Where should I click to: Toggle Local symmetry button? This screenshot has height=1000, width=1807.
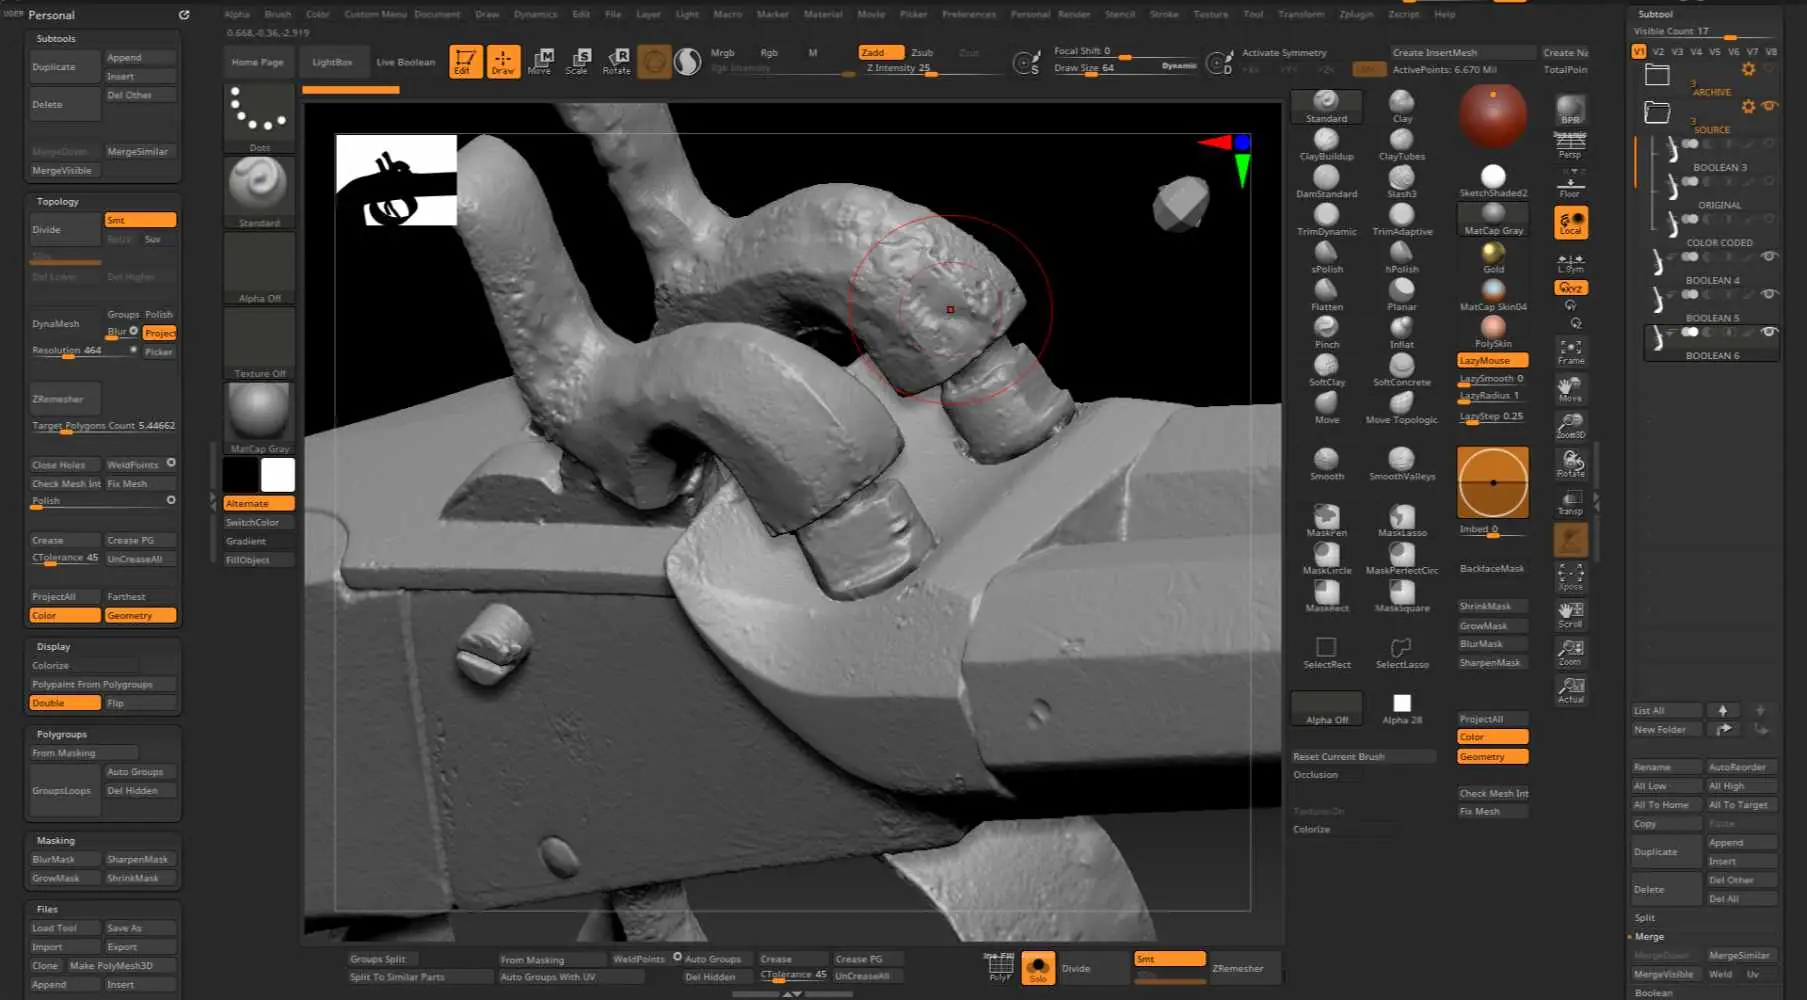[x=1571, y=223]
